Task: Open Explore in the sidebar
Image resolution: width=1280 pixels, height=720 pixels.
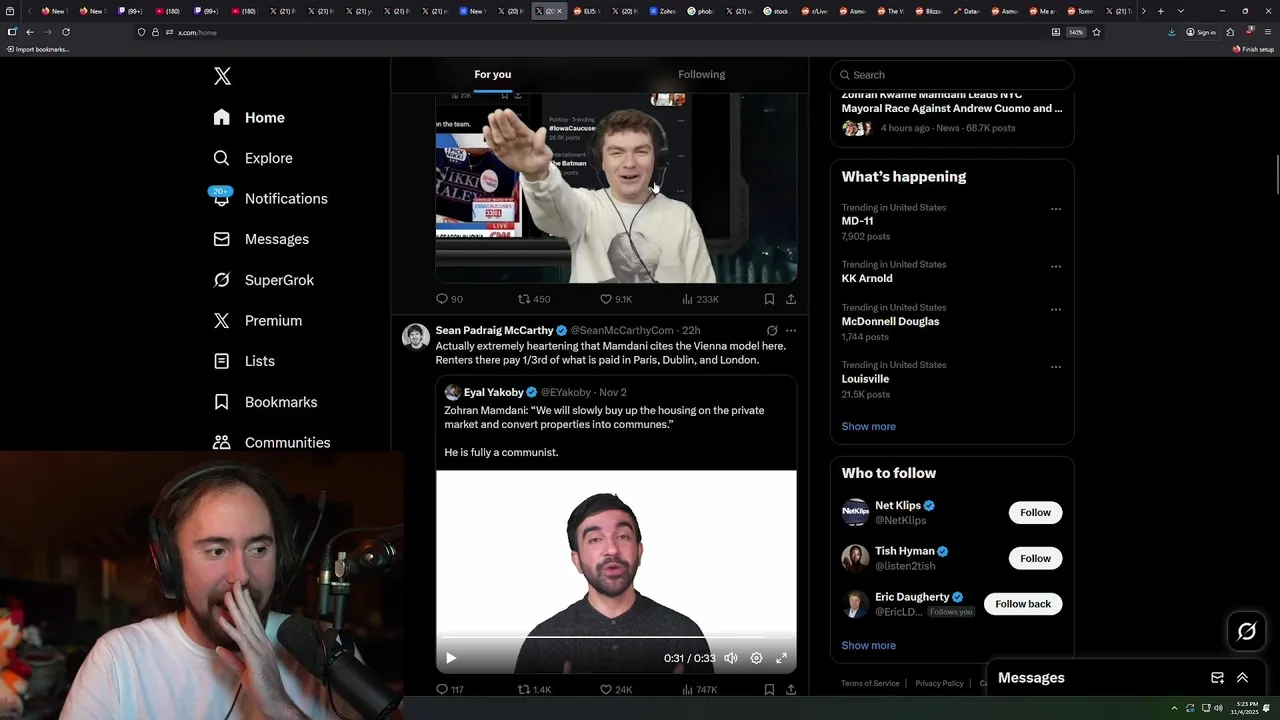Action: 253,158
